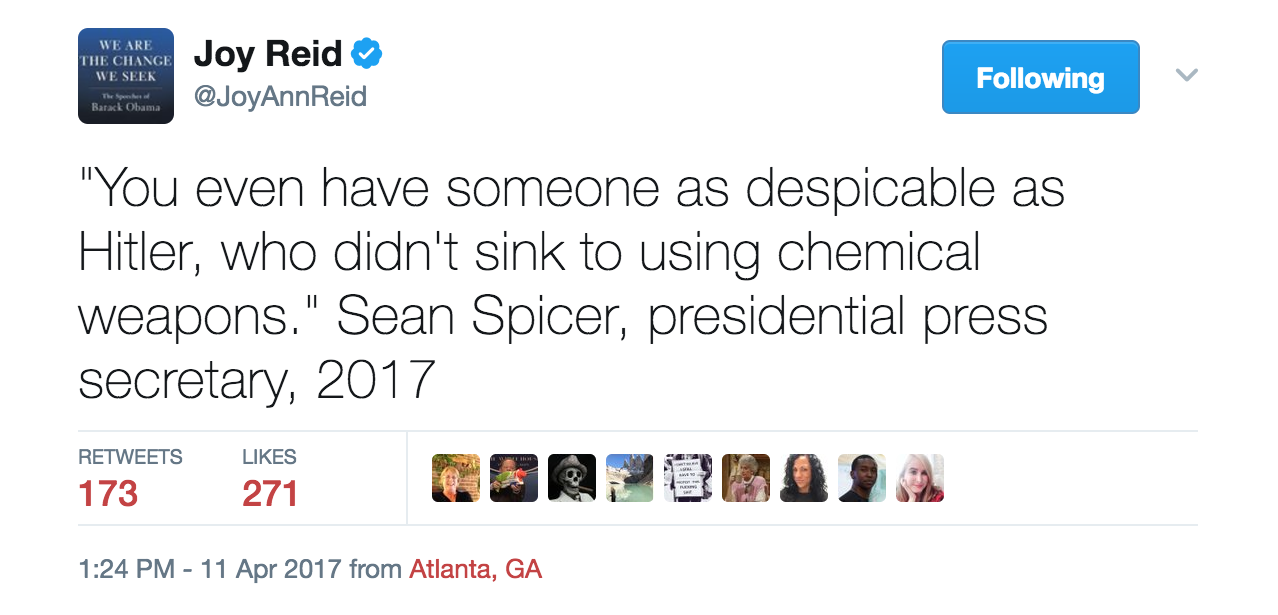View the 173 retweets list
Screen dimensions: 1278x615
(x=108, y=493)
